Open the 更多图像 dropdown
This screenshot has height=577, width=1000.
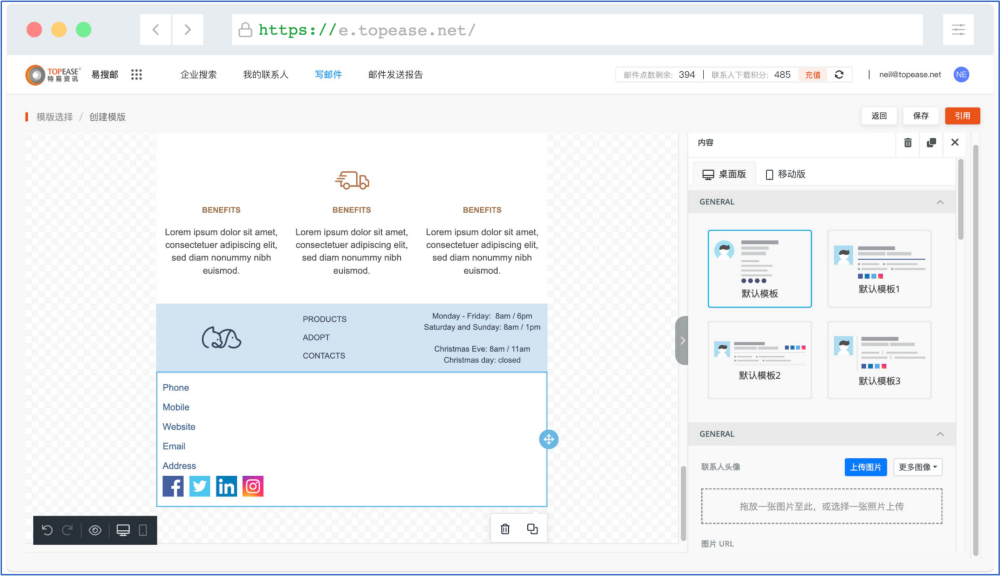tap(918, 467)
